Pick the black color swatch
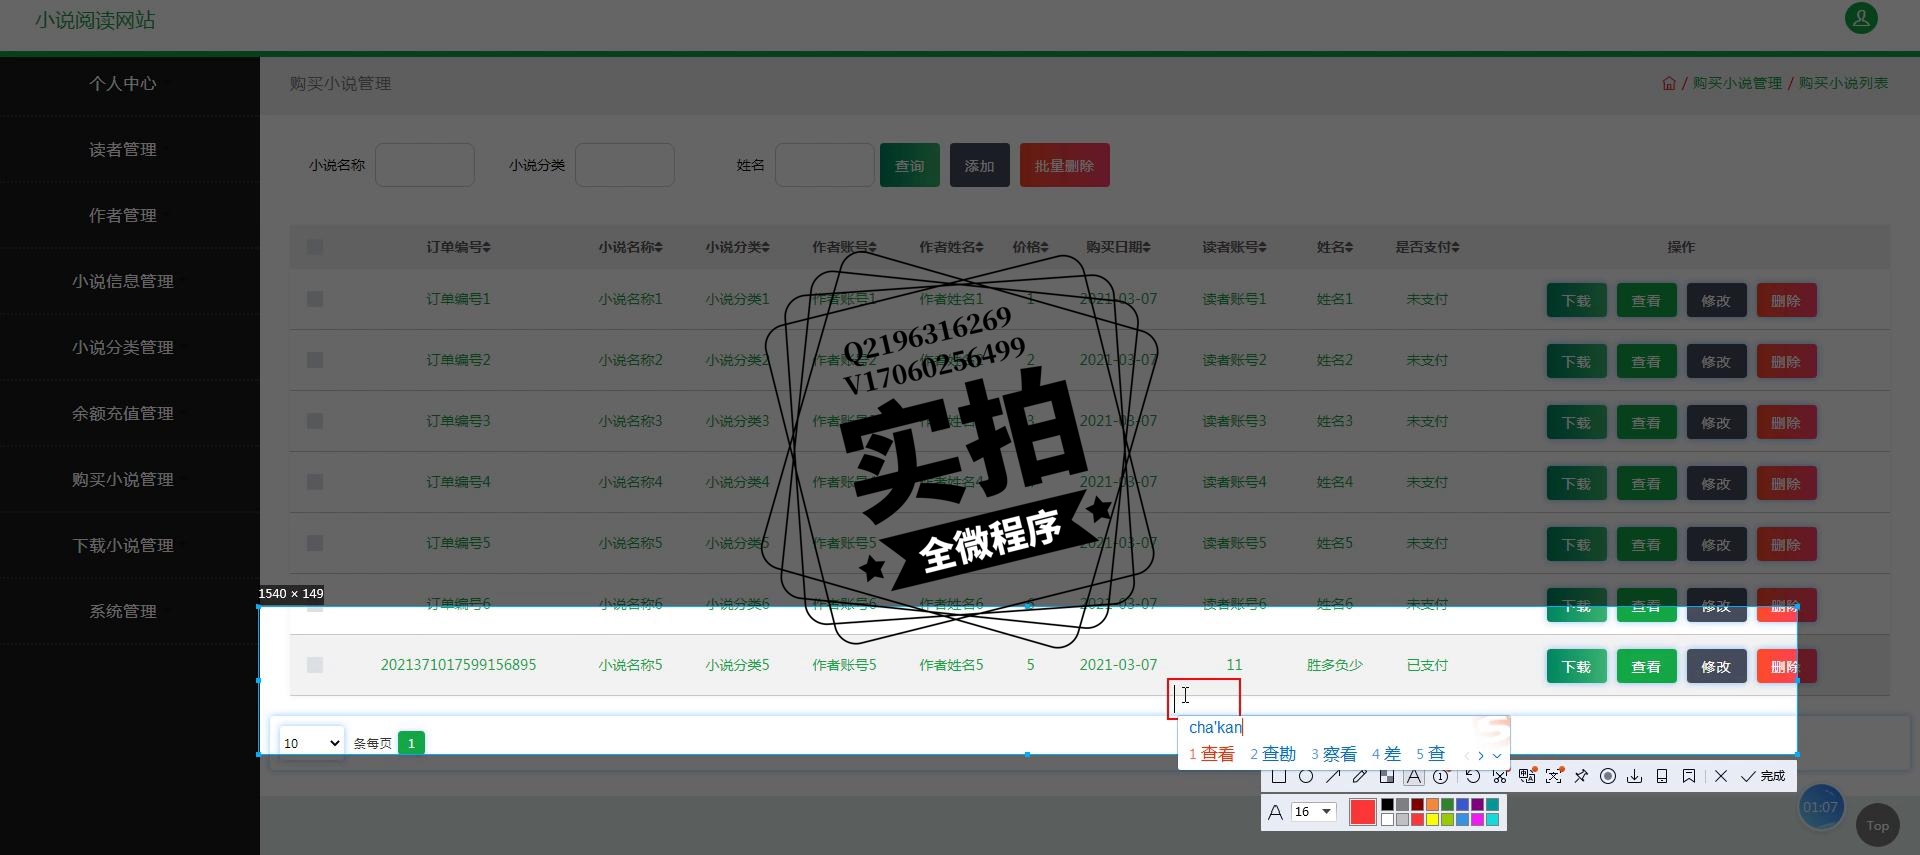The height and width of the screenshot is (855, 1920). click(1387, 805)
